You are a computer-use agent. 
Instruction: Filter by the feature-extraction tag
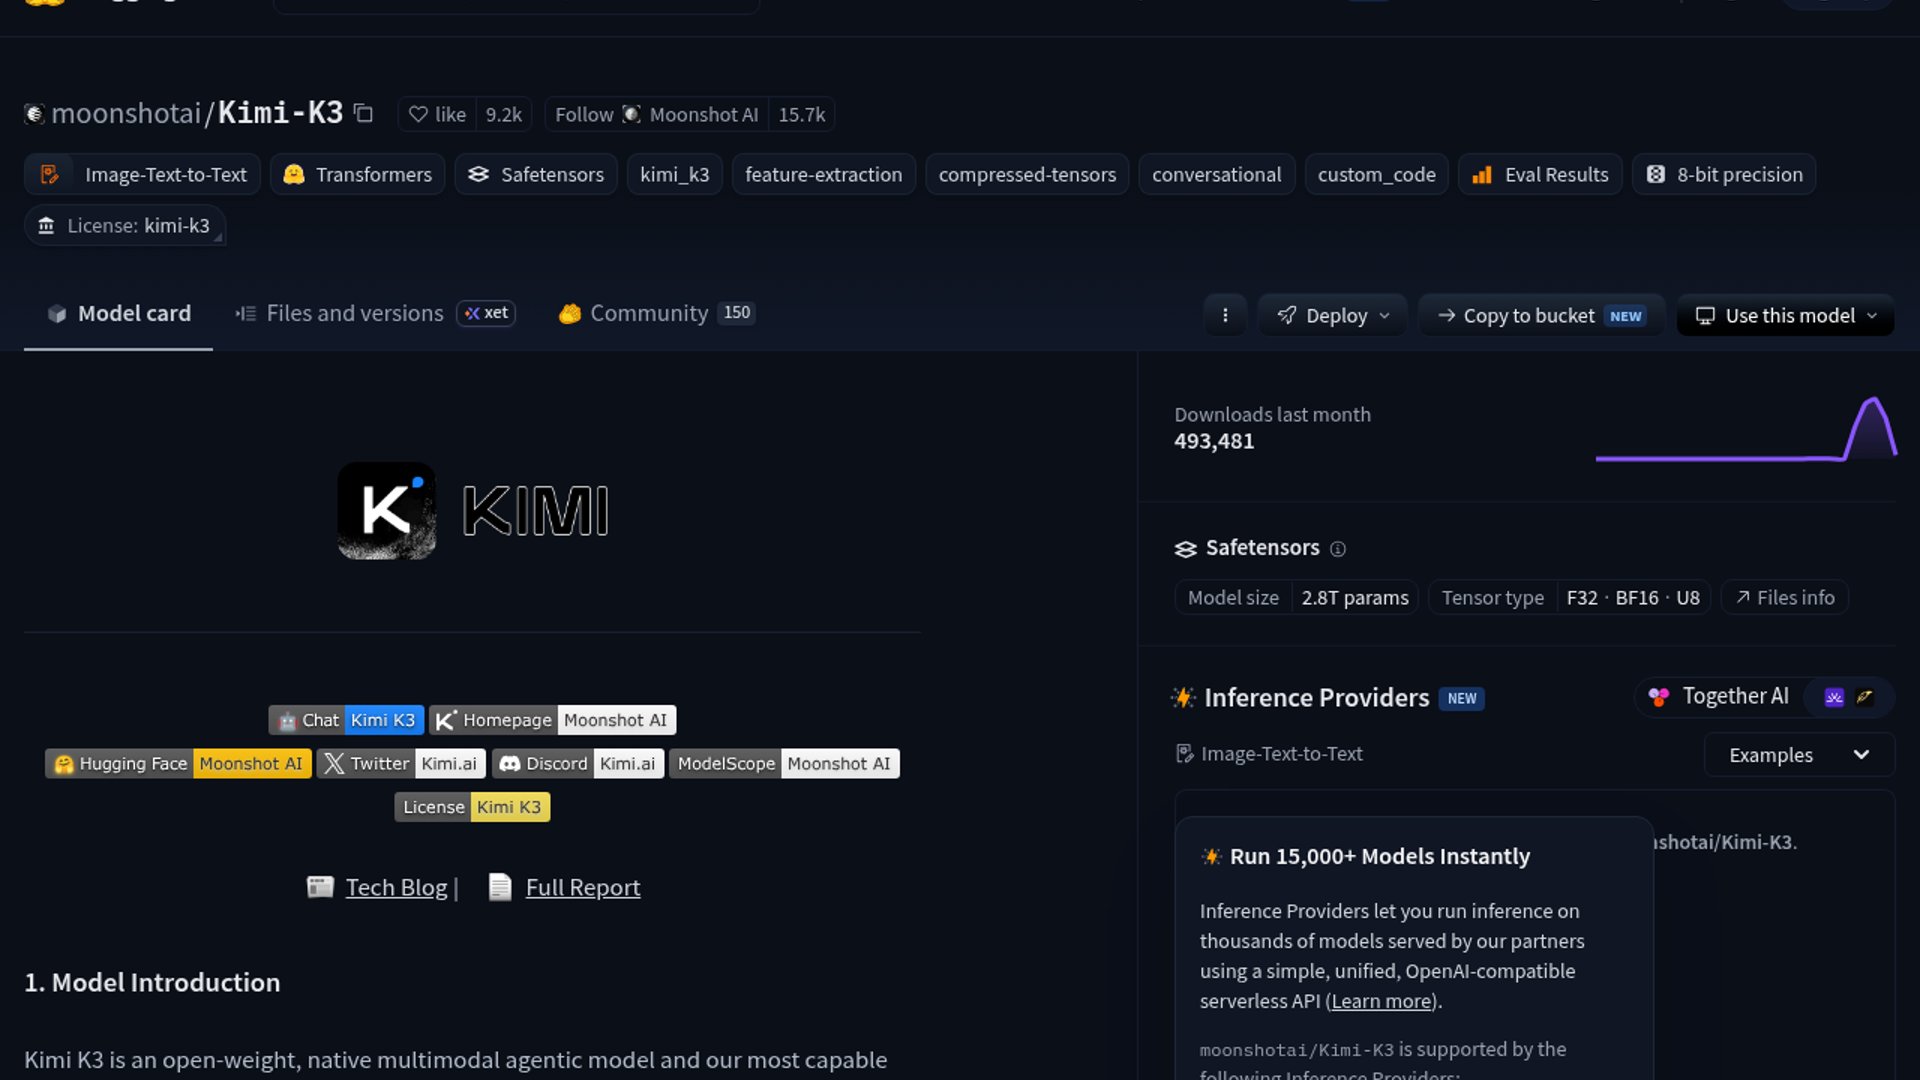(823, 174)
